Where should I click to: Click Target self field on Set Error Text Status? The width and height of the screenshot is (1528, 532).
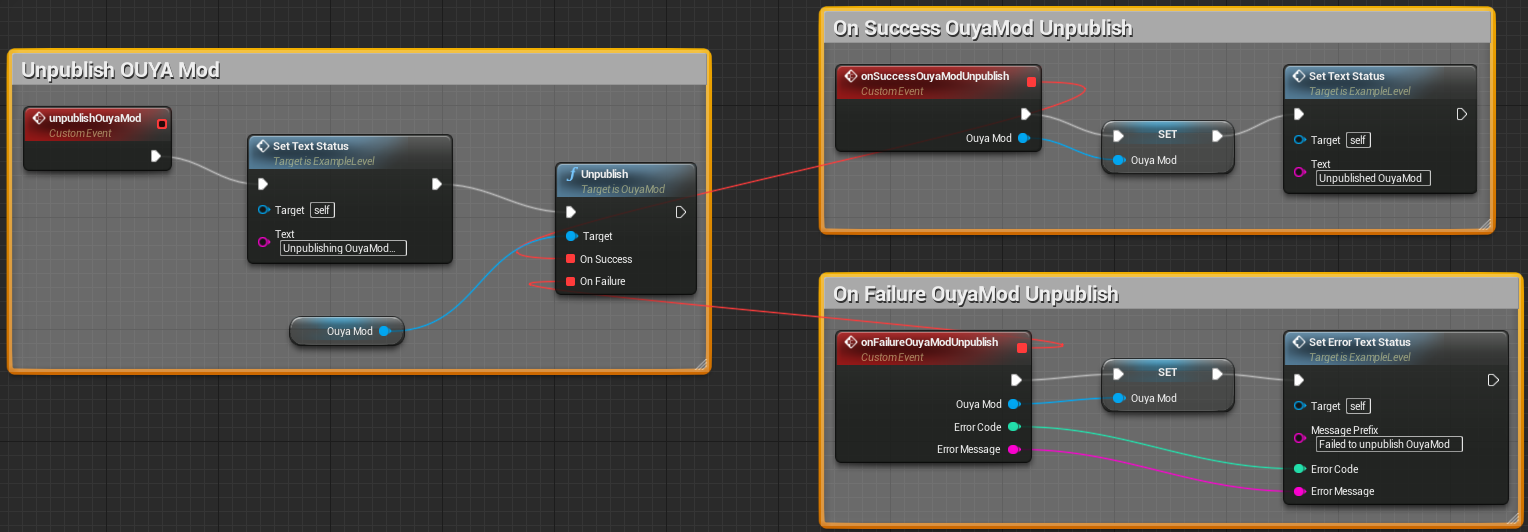[x=1358, y=406]
